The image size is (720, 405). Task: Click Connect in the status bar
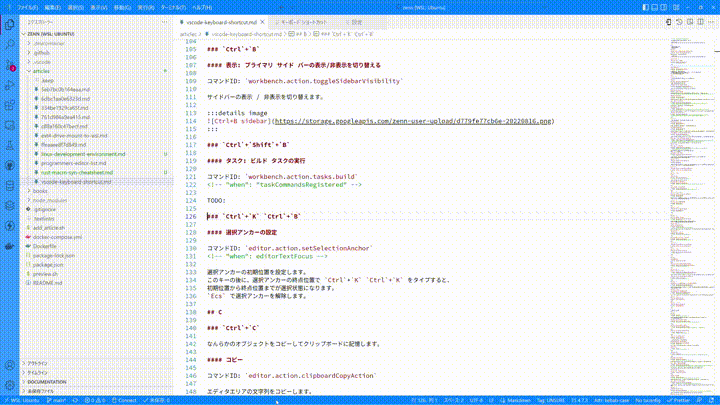point(124,400)
